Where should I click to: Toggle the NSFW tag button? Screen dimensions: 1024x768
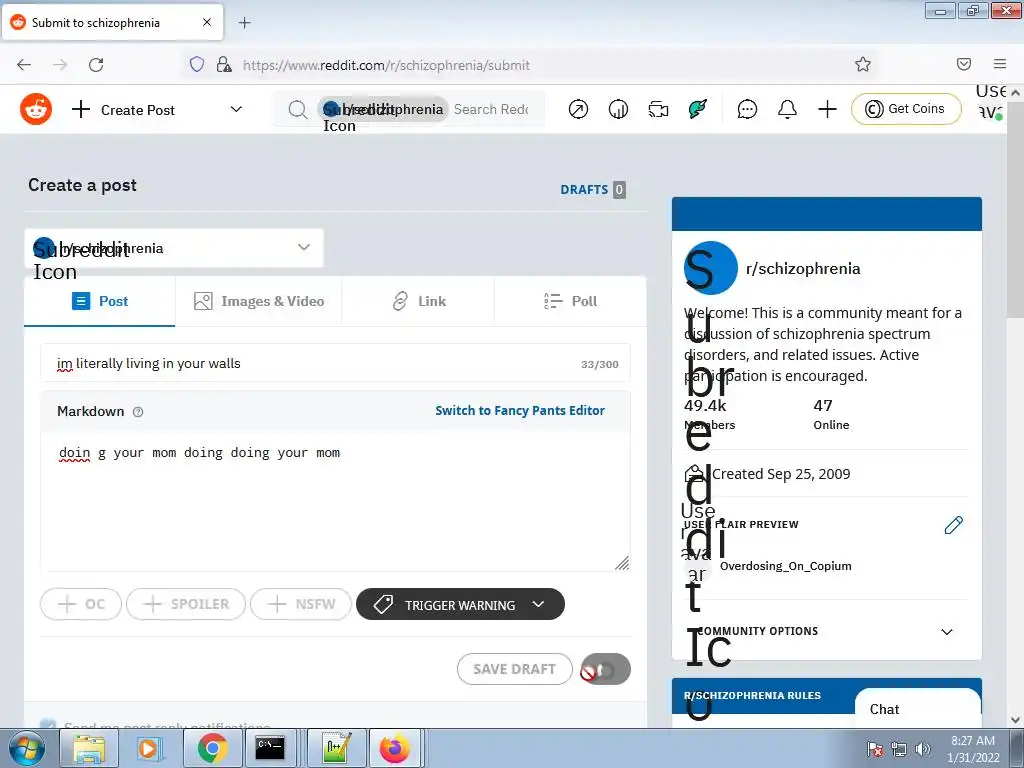(301, 604)
